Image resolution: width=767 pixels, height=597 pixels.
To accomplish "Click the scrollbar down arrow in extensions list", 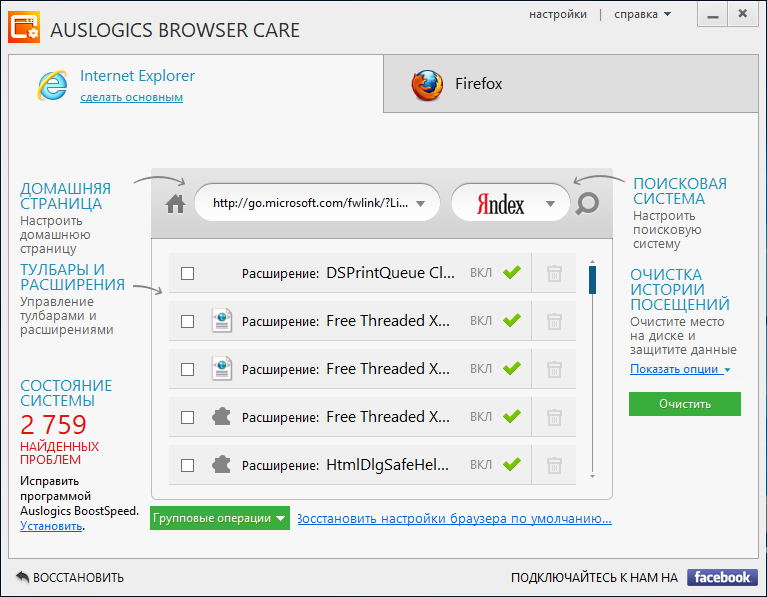I will click(592, 476).
